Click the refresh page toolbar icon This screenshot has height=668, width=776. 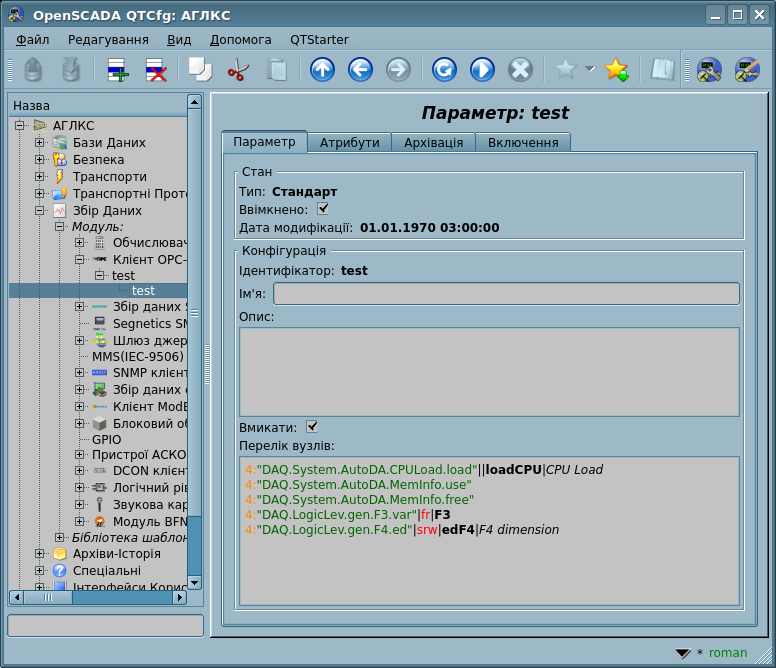[x=444, y=70]
